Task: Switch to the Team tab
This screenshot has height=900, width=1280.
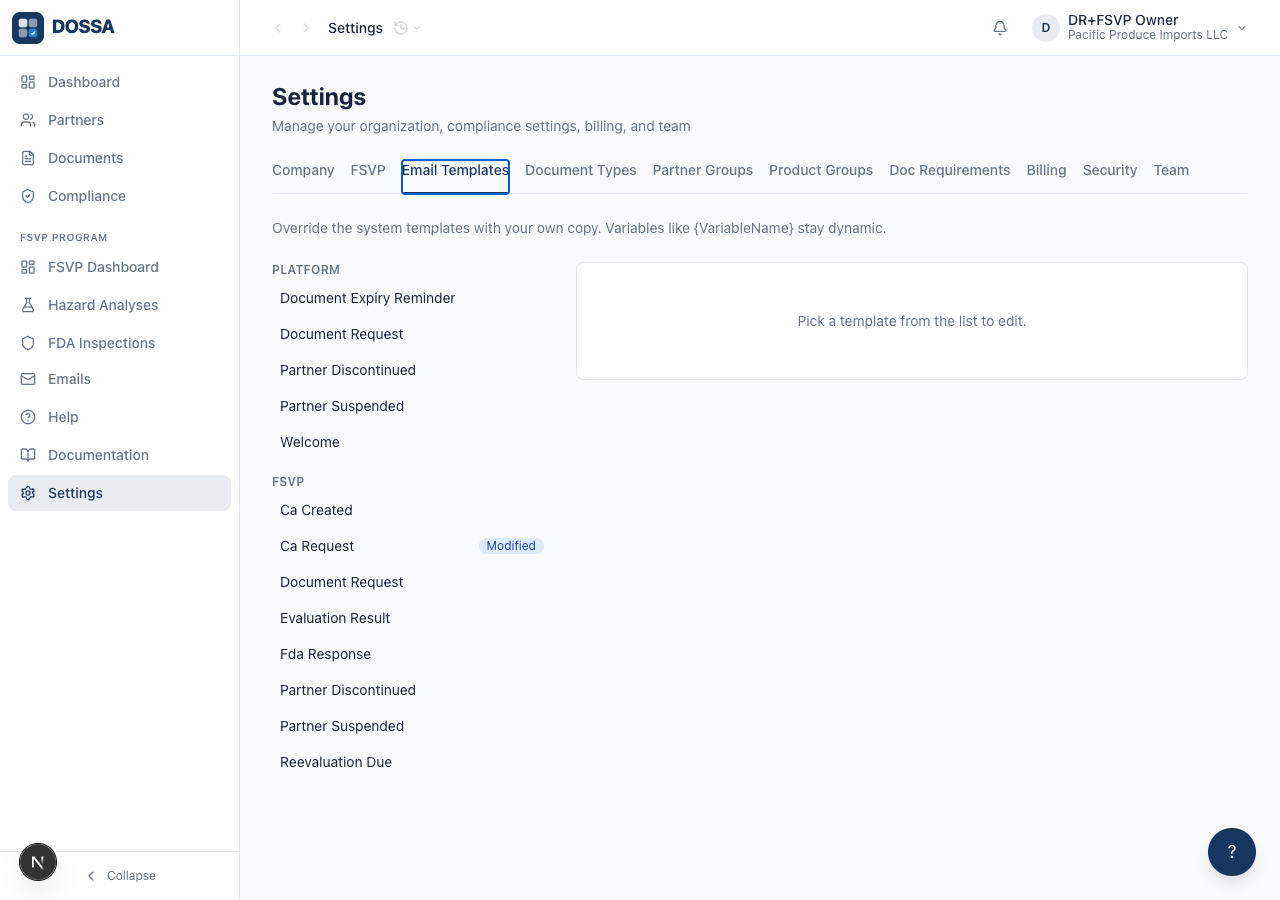Action: (1171, 170)
